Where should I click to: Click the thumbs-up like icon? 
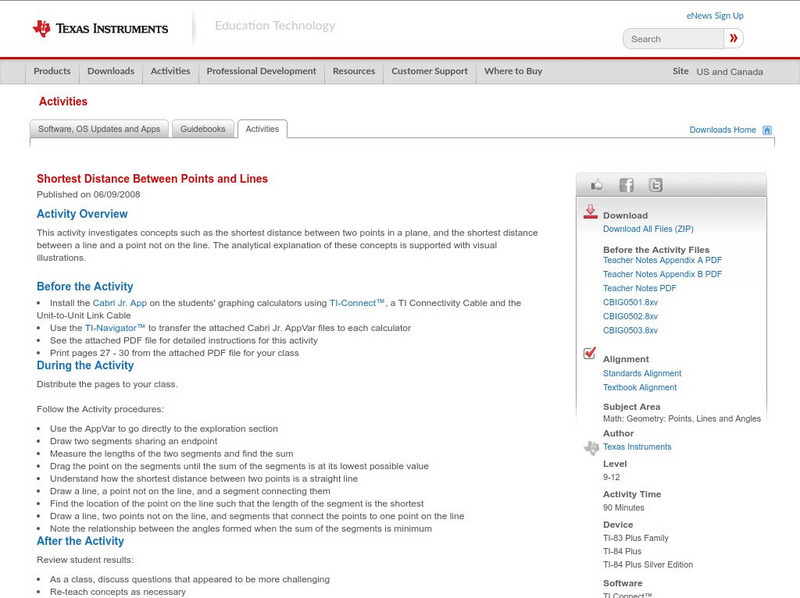click(x=596, y=185)
